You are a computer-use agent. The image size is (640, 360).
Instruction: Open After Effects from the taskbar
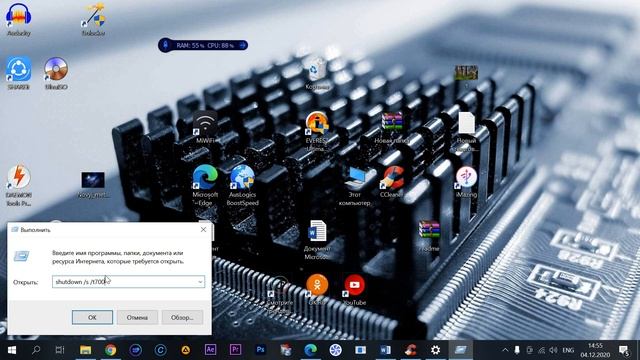pos(210,350)
